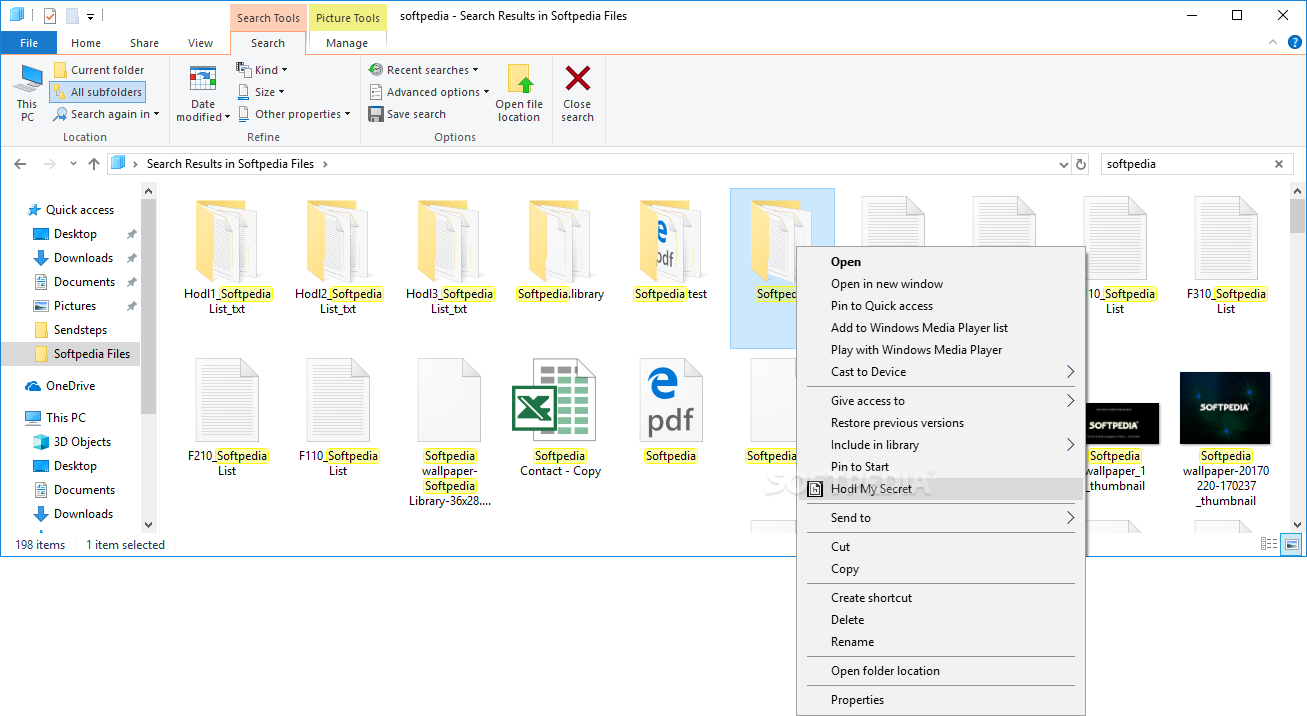Click the Refresh address bar button

pyautogui.click(x=1080, y=164)
